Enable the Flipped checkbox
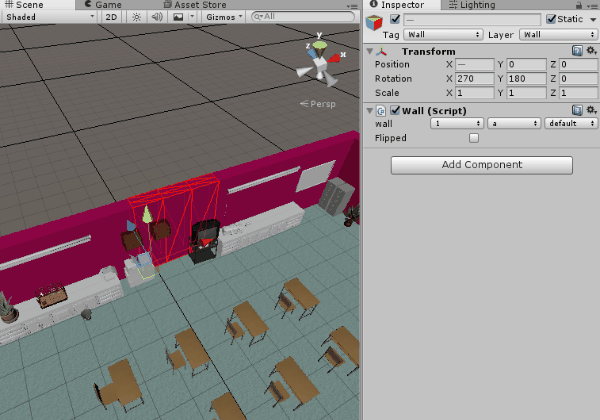Viewport: 600px width, 420px height. coord(474,138)
